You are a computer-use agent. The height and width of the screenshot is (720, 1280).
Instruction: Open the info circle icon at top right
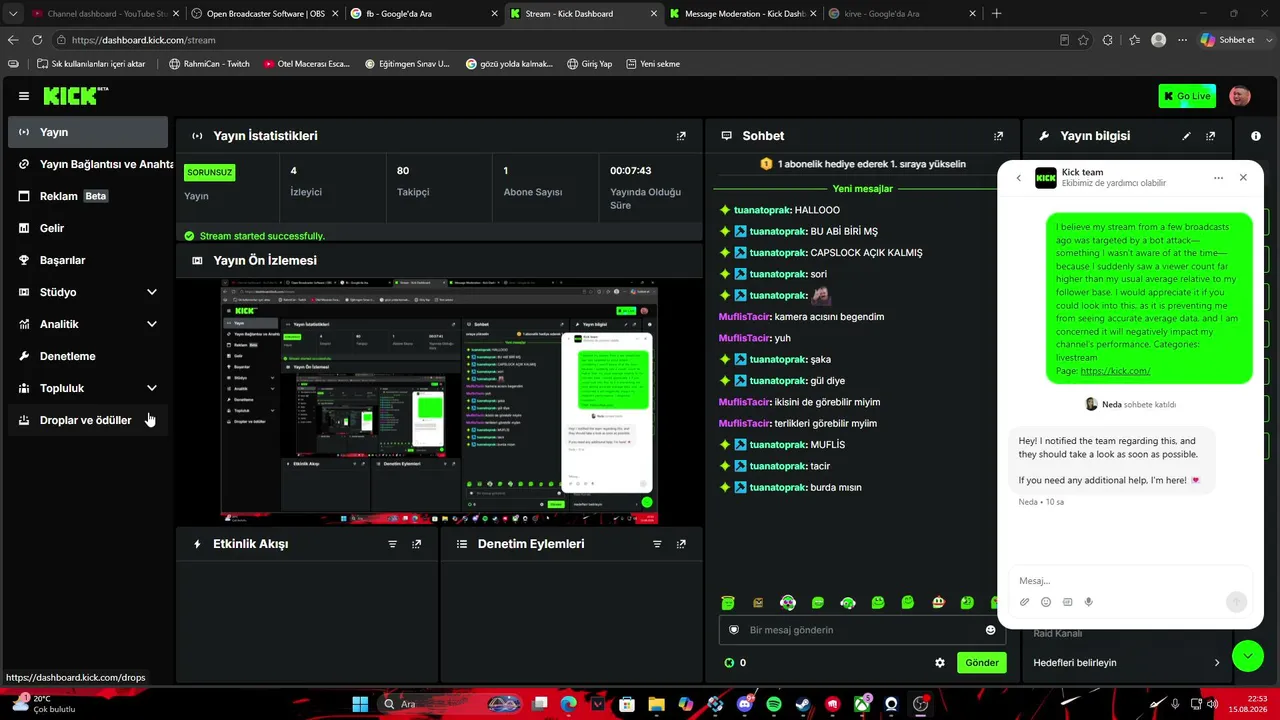[x=1256, y=136]
